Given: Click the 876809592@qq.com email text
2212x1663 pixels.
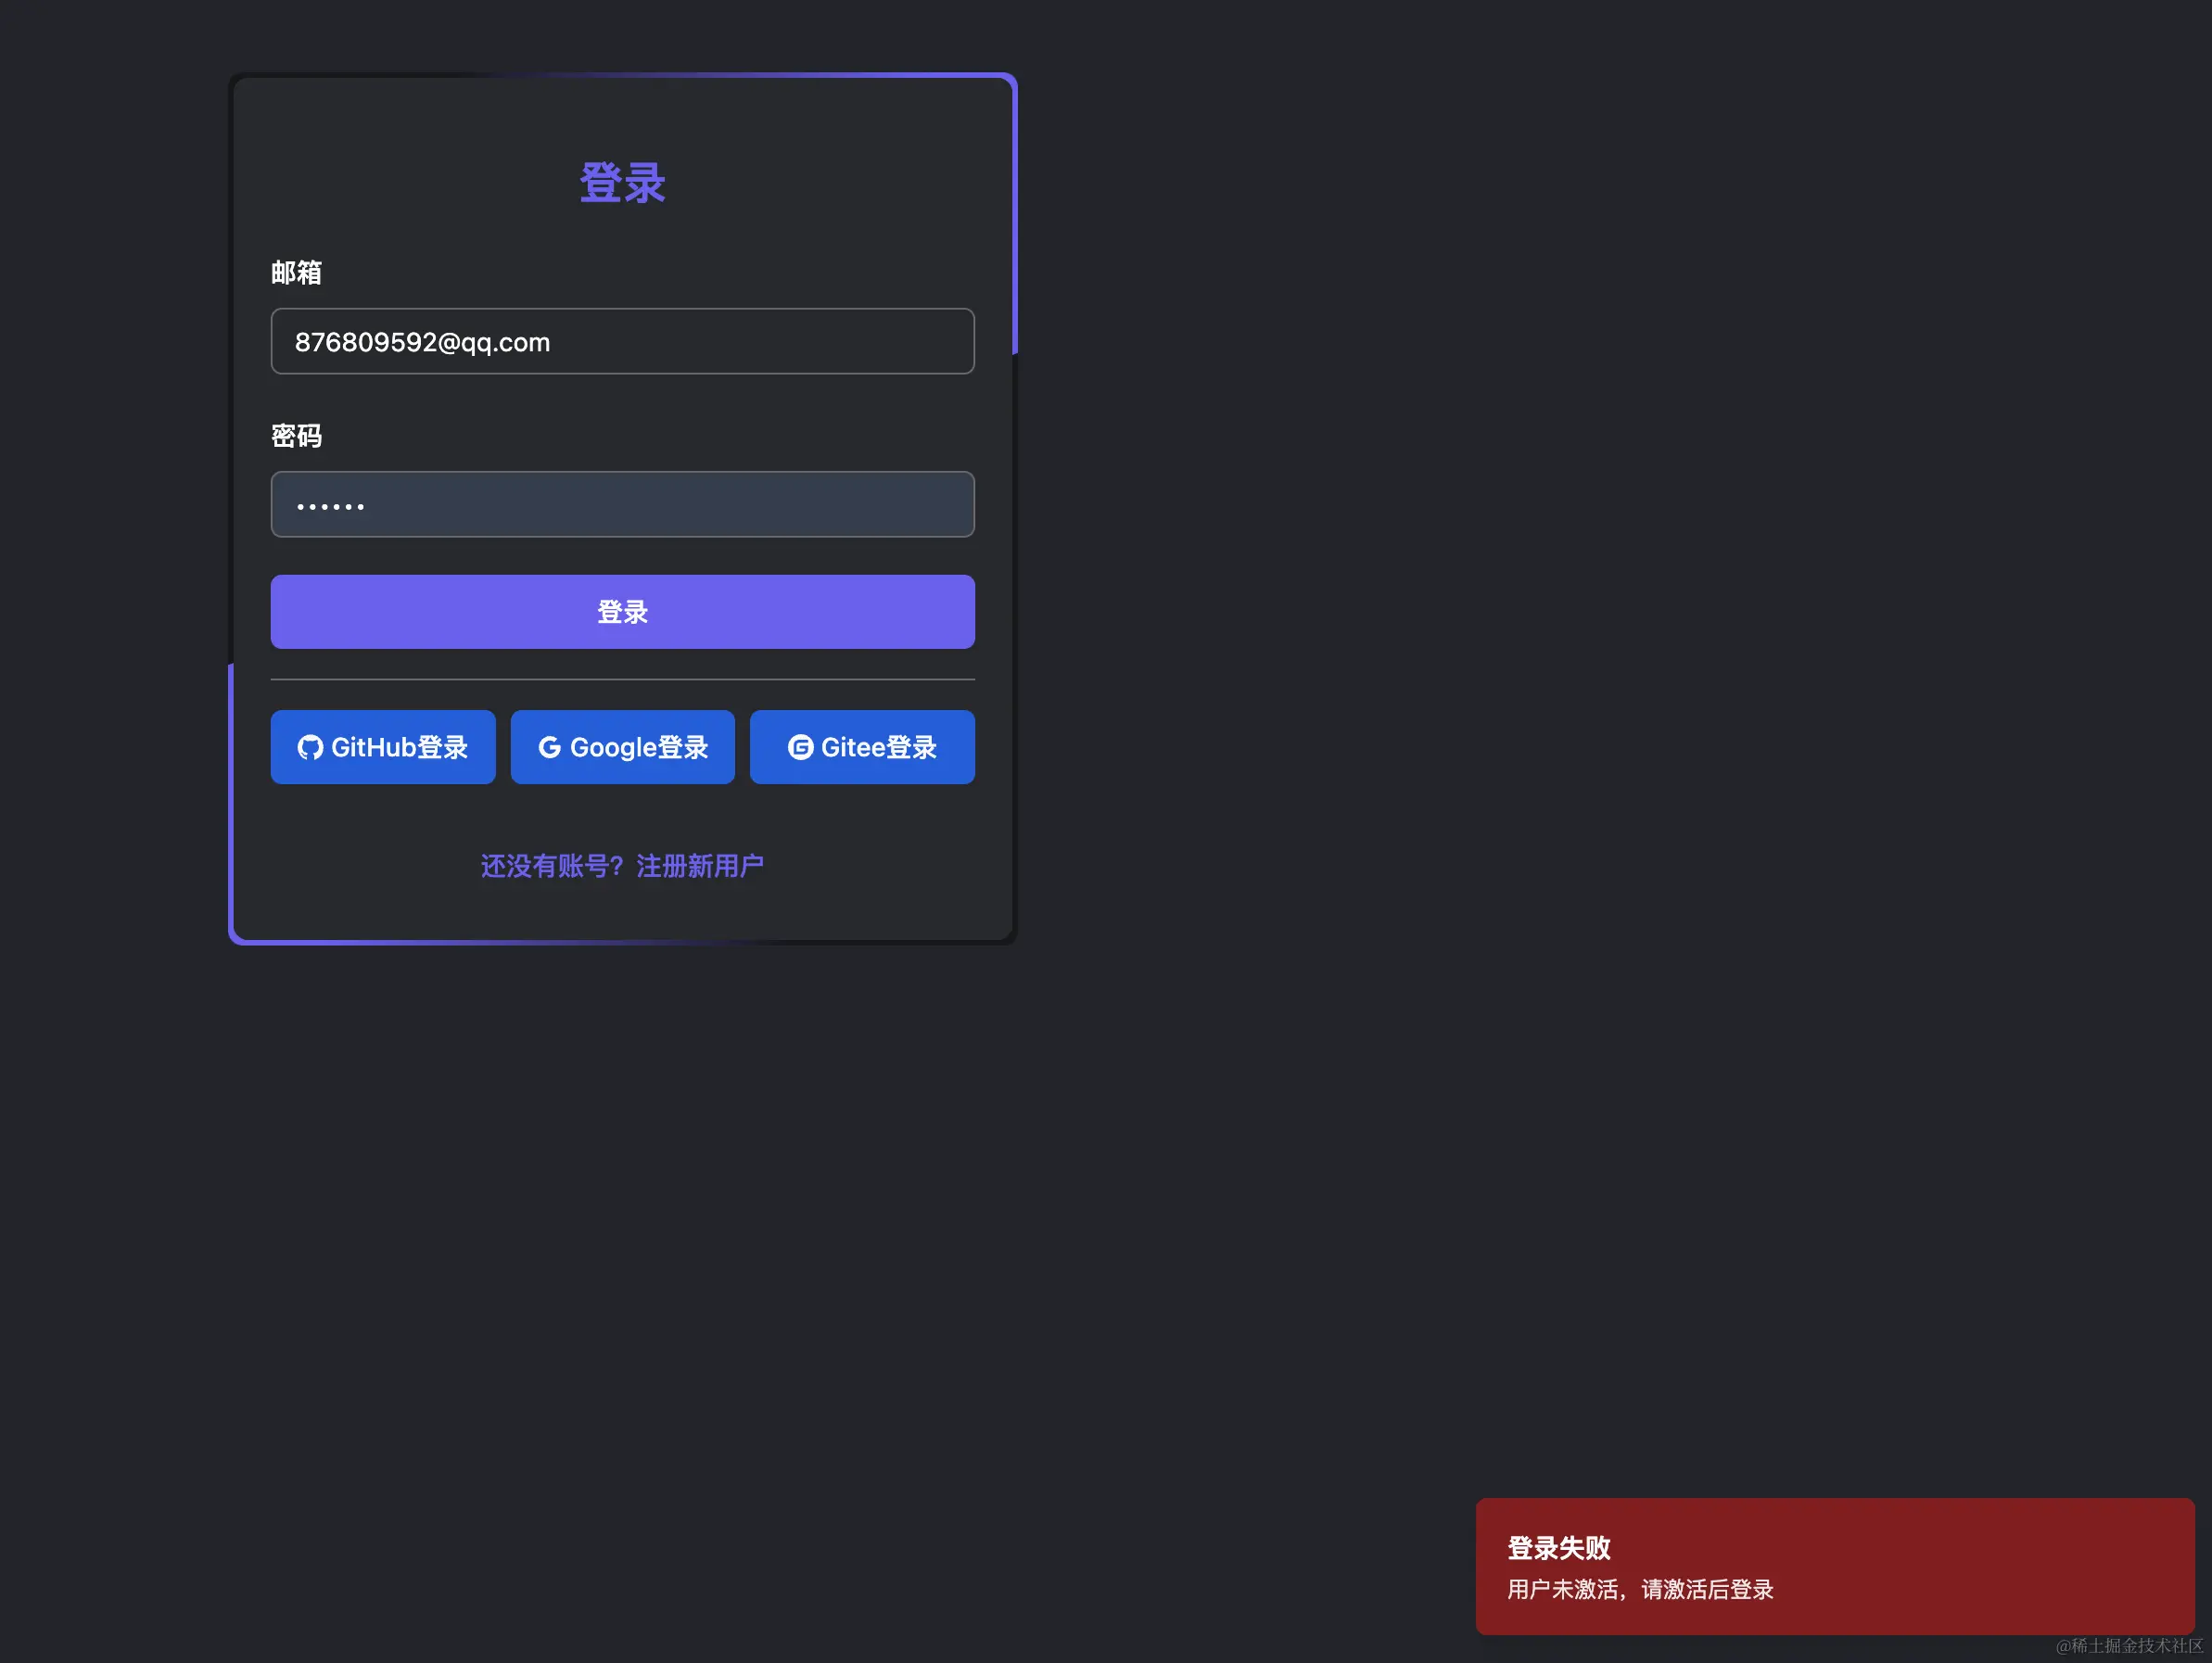Looking at the screenshot, I should (422, 342).
